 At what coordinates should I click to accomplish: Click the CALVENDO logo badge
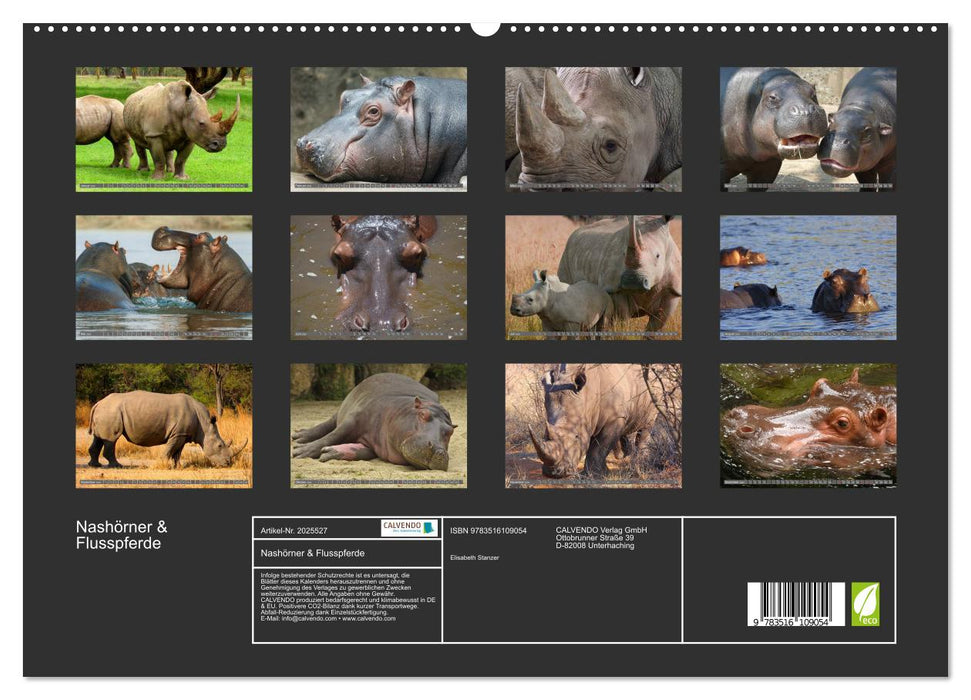[x=409, y=528]
